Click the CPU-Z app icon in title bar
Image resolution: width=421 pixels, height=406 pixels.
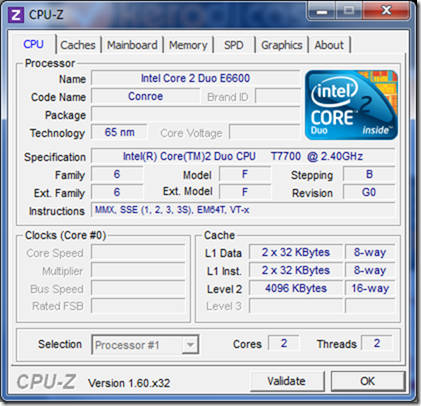tap(15, 15)
